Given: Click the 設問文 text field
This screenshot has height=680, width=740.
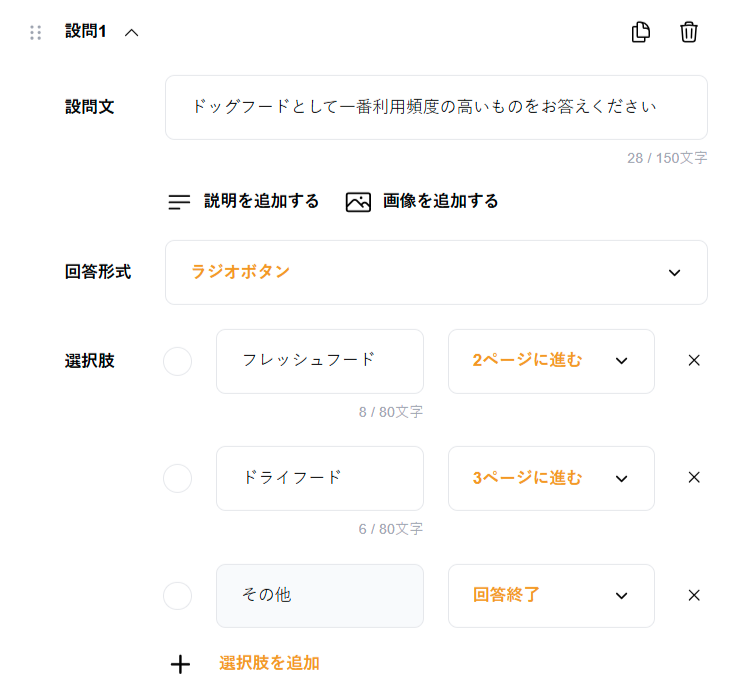Looking at the screenshot, I should click(x=436, y=107).
